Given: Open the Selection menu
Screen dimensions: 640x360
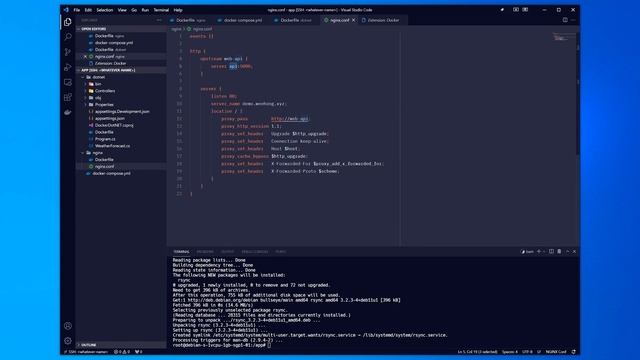Looking at the screenshot, I should point(104,10).
